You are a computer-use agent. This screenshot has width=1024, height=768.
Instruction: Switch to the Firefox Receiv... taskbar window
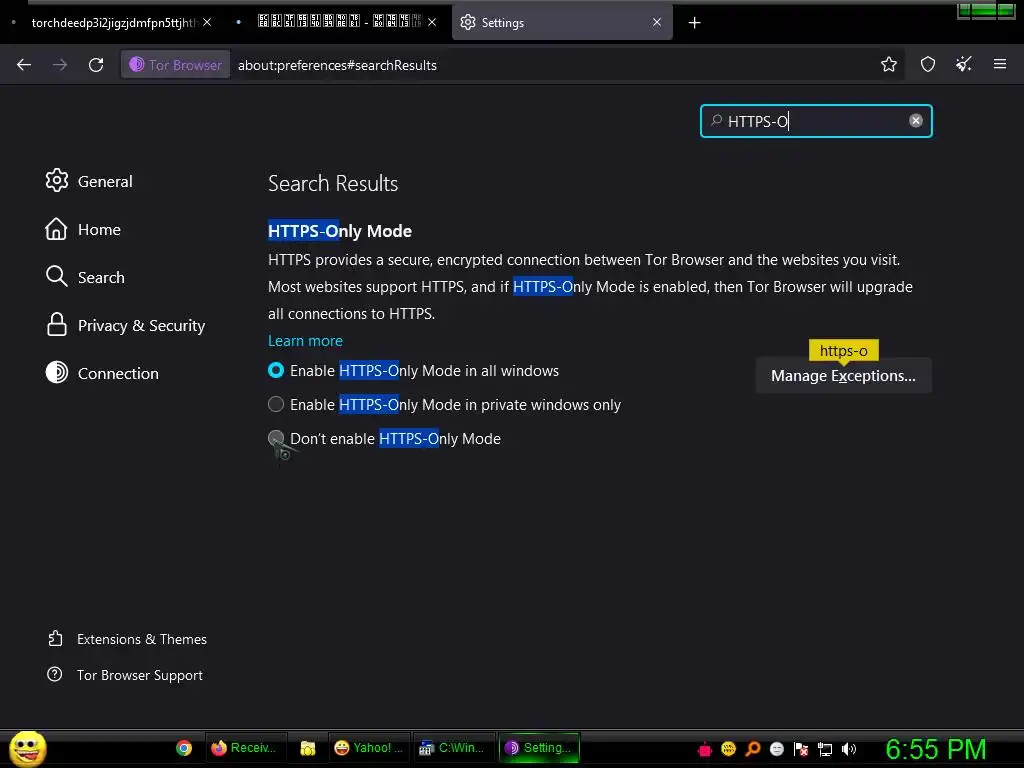[244, 748]
